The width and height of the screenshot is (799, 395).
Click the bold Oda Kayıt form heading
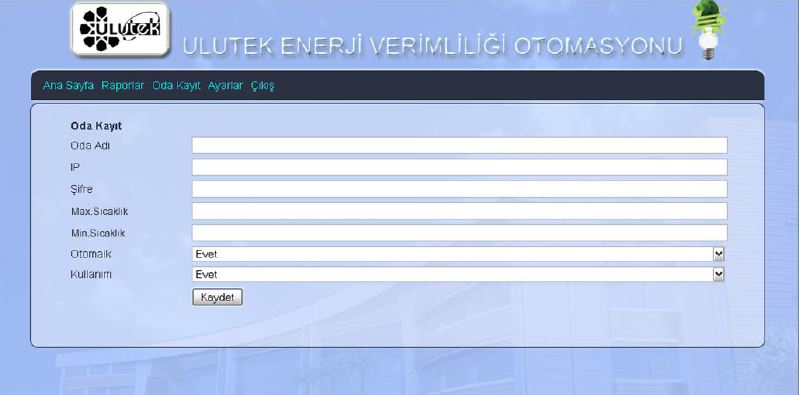click(x=96, y=126)
